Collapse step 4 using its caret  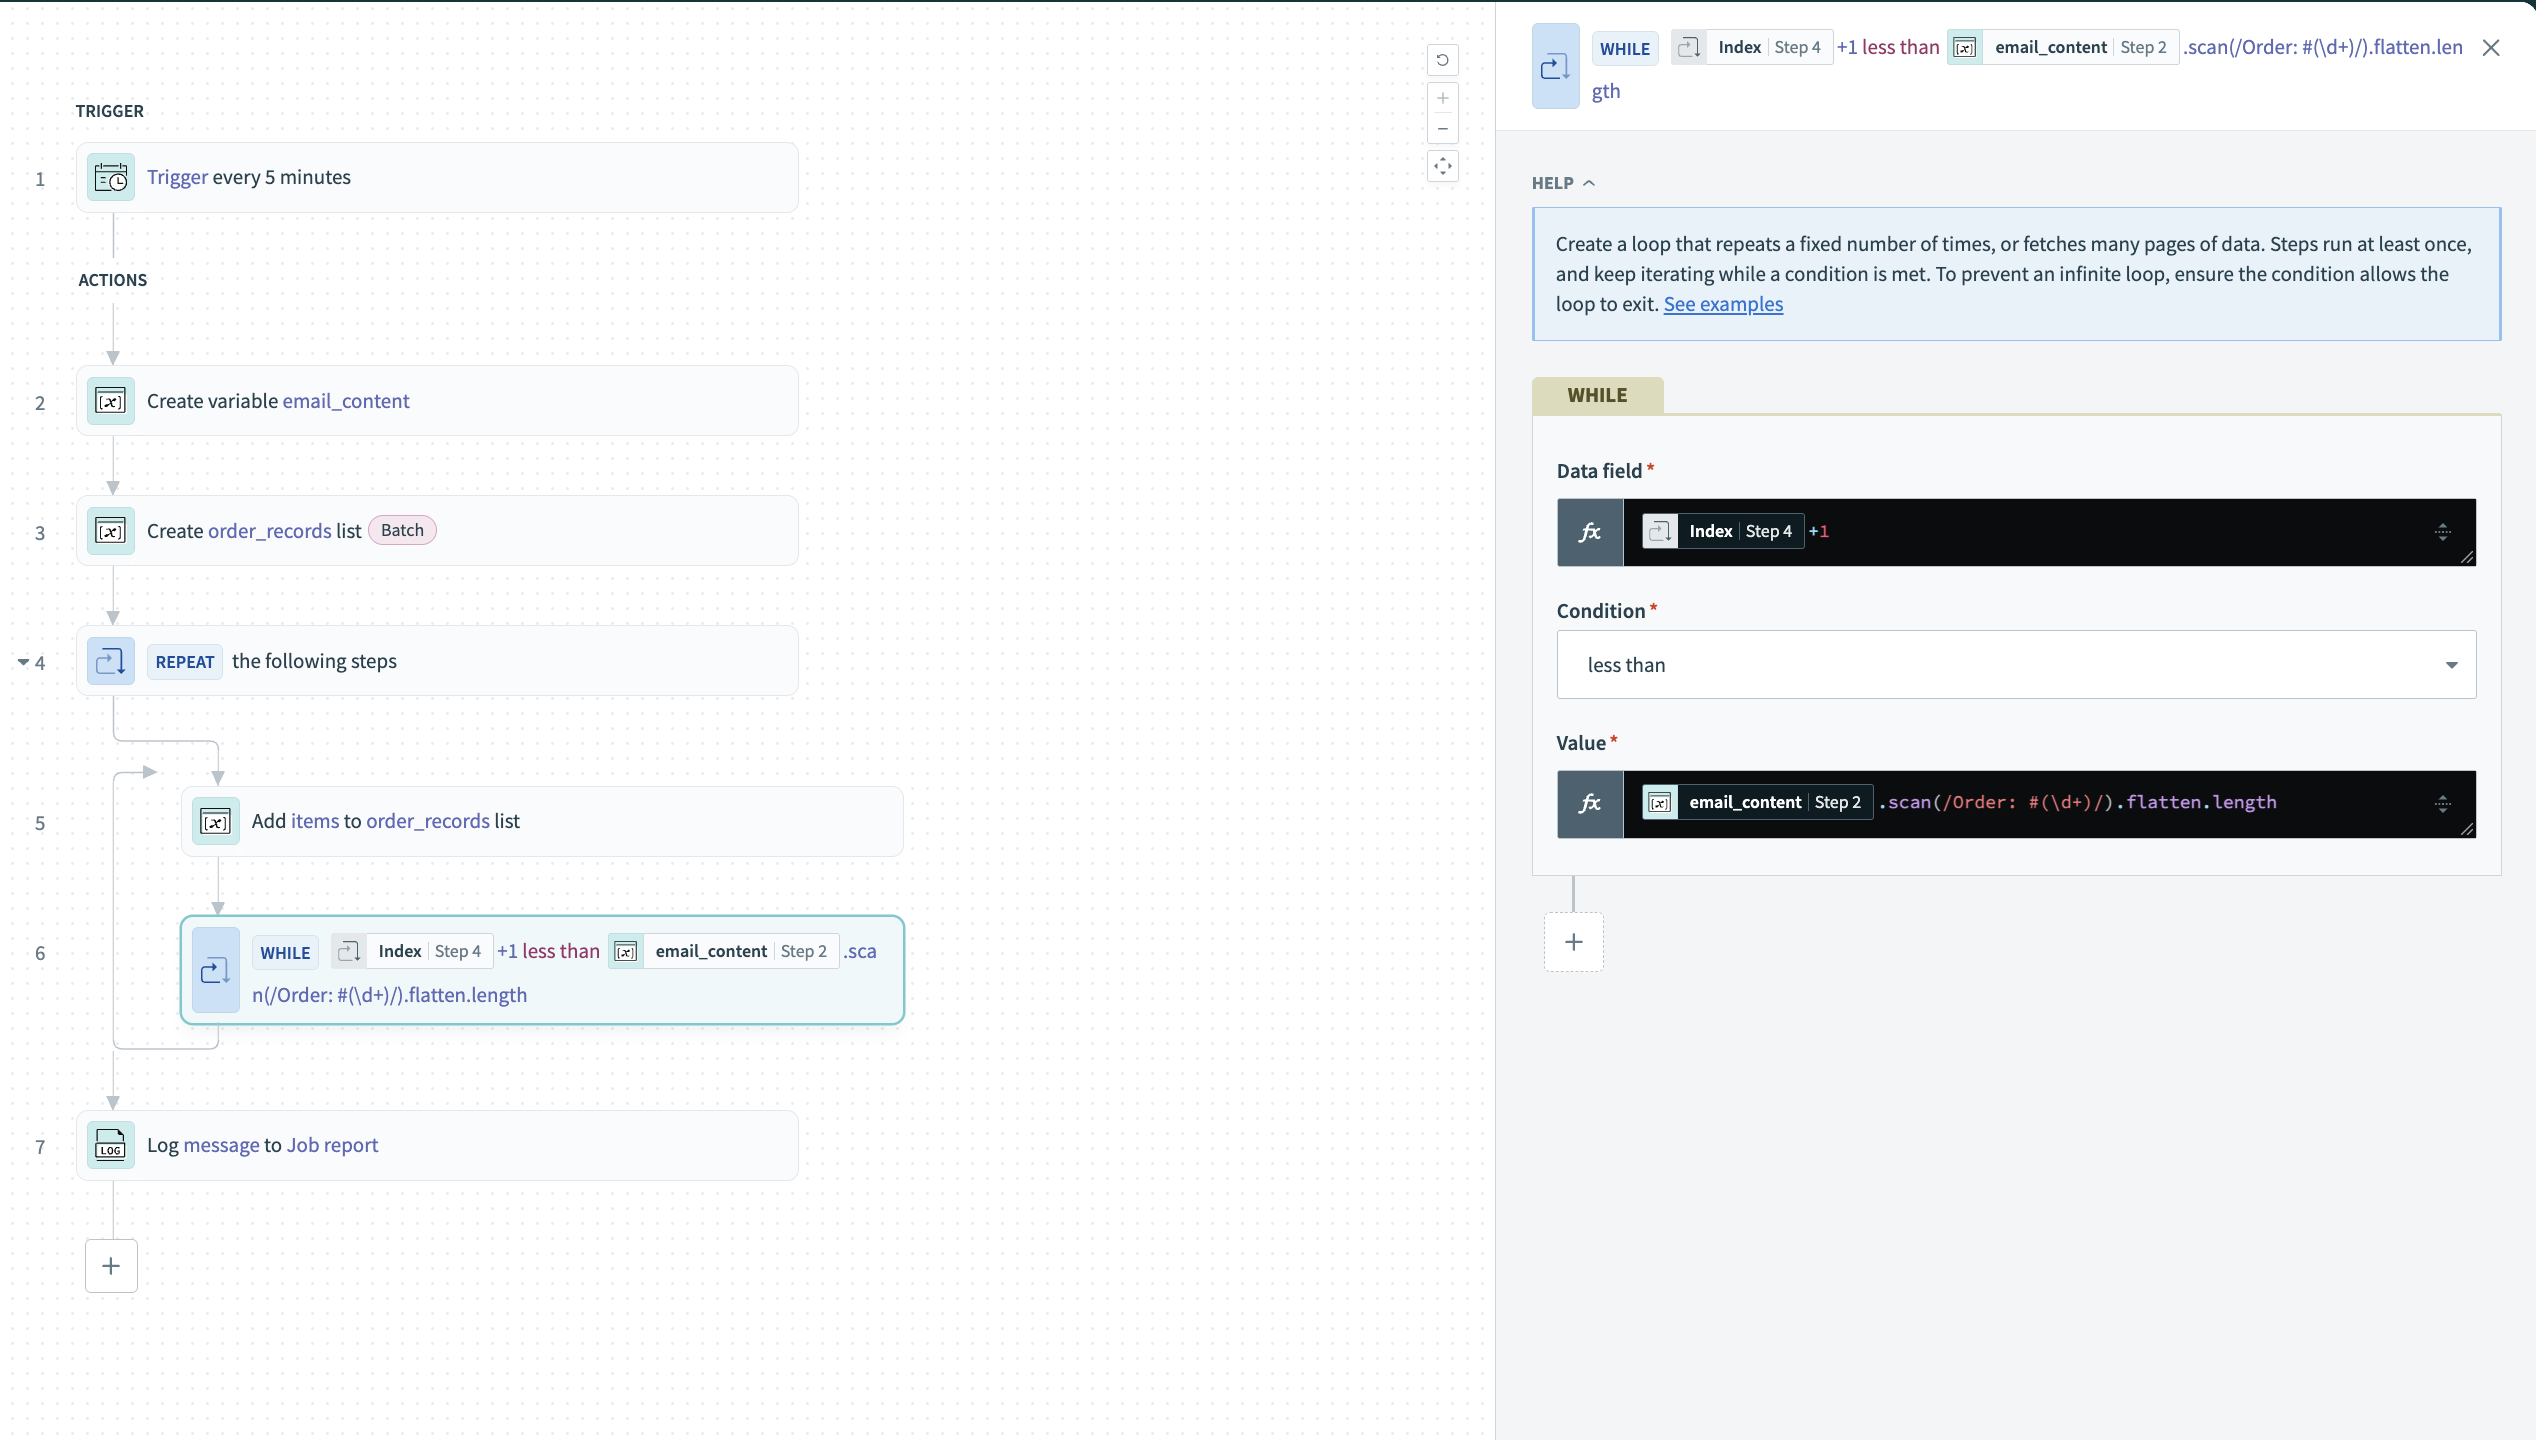(22, 661)
